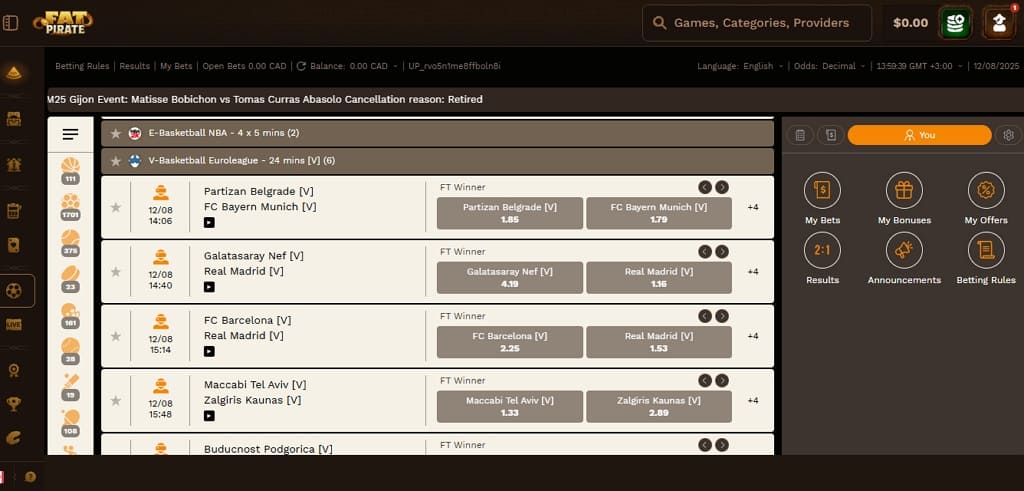Open the My Bonuses gift icon
This screenshot has width=1024, height=491.
[x=904, y=190]
